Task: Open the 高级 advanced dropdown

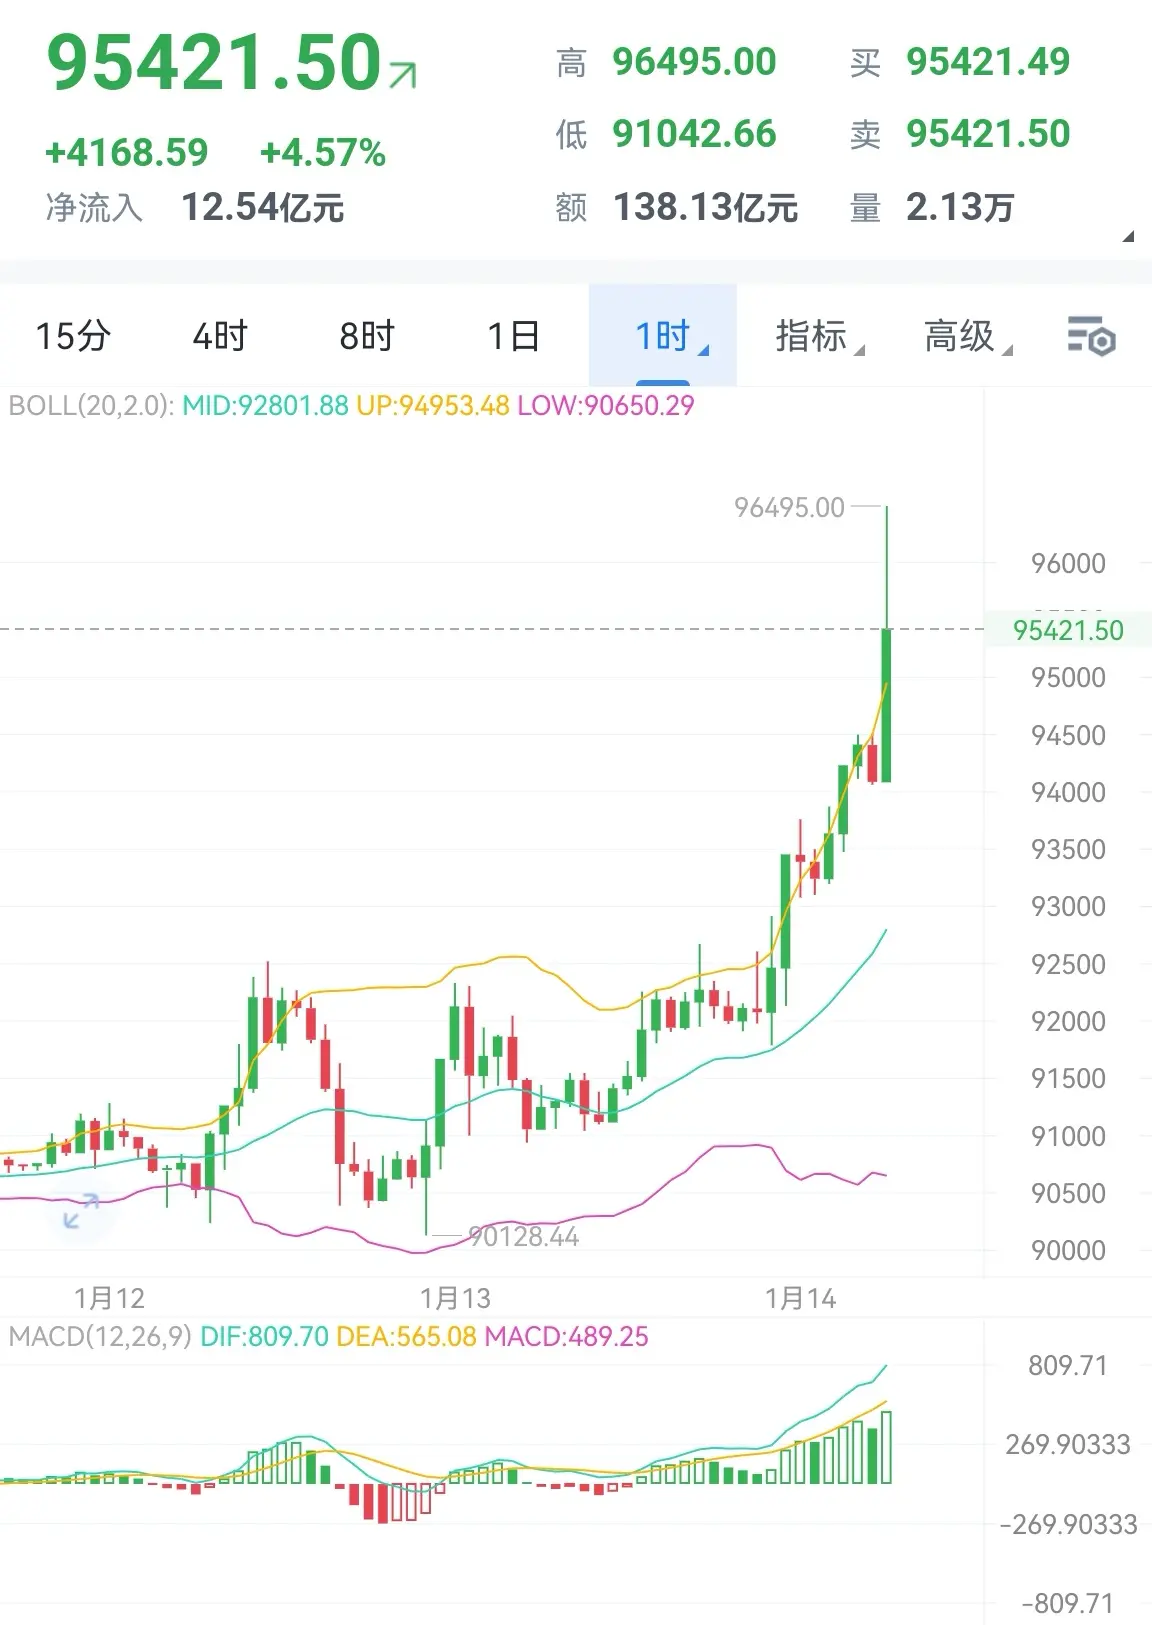Action: pos(968,336)
